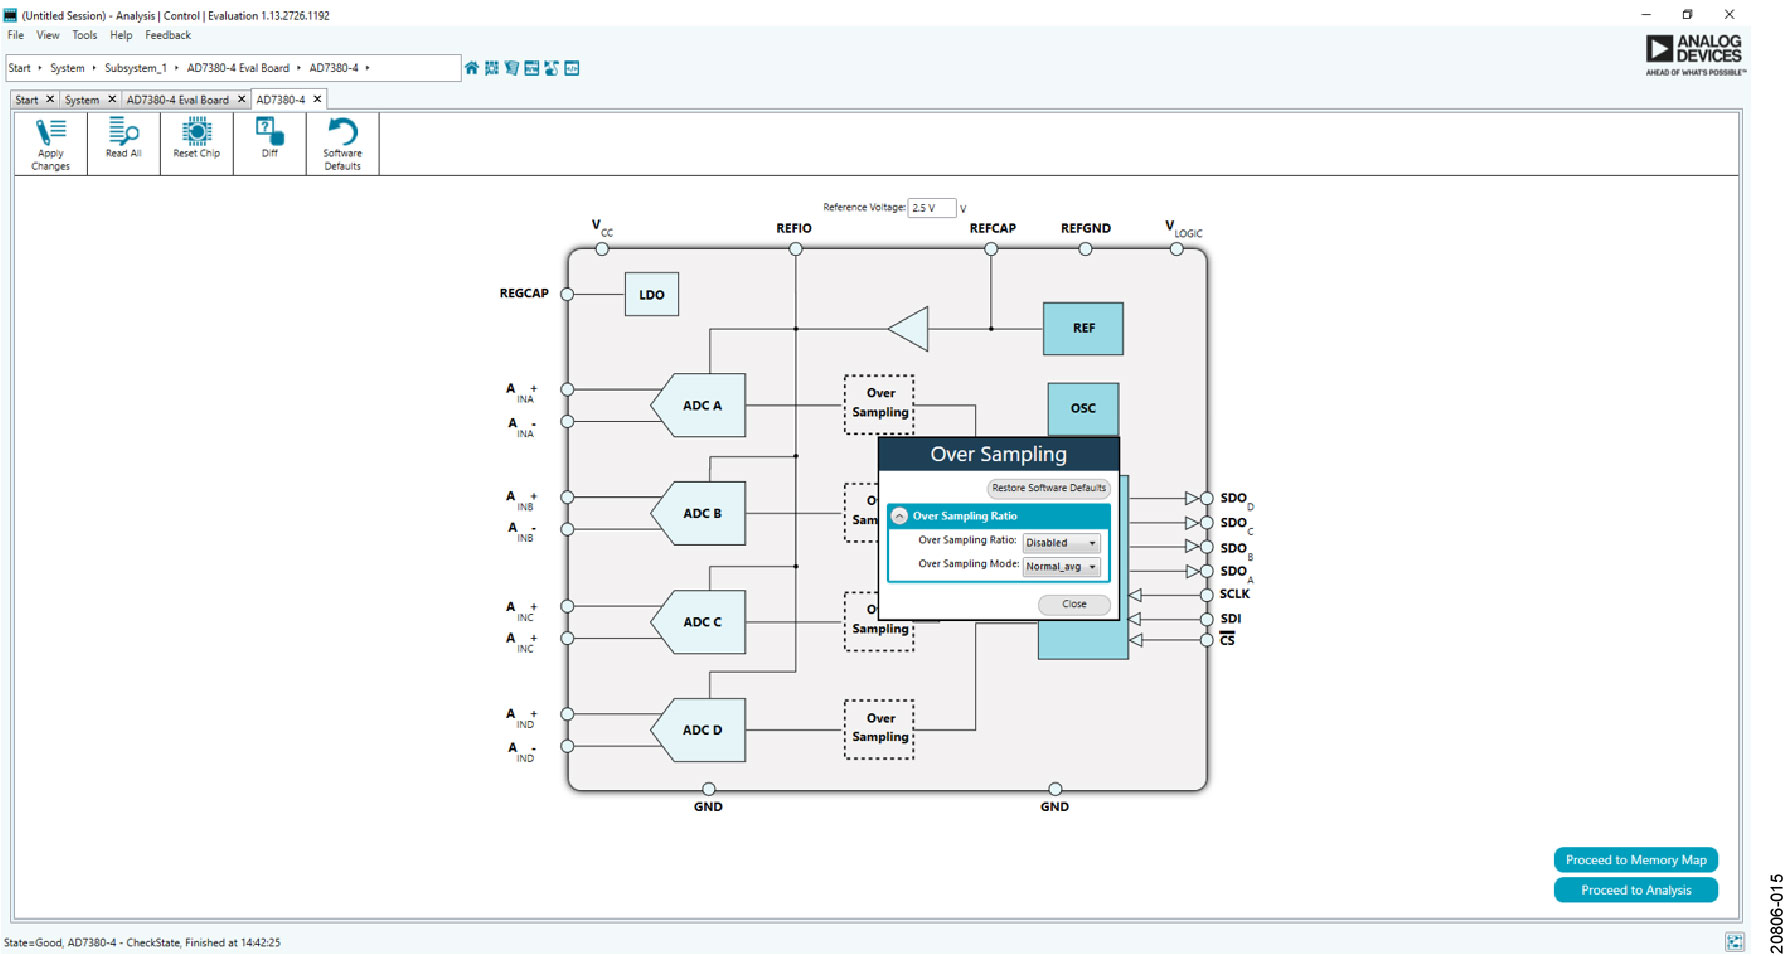Click the Read All toolbar icon
Viewport: 1788px width, 956px height.
pyautogui.click(x=123, y=140)
